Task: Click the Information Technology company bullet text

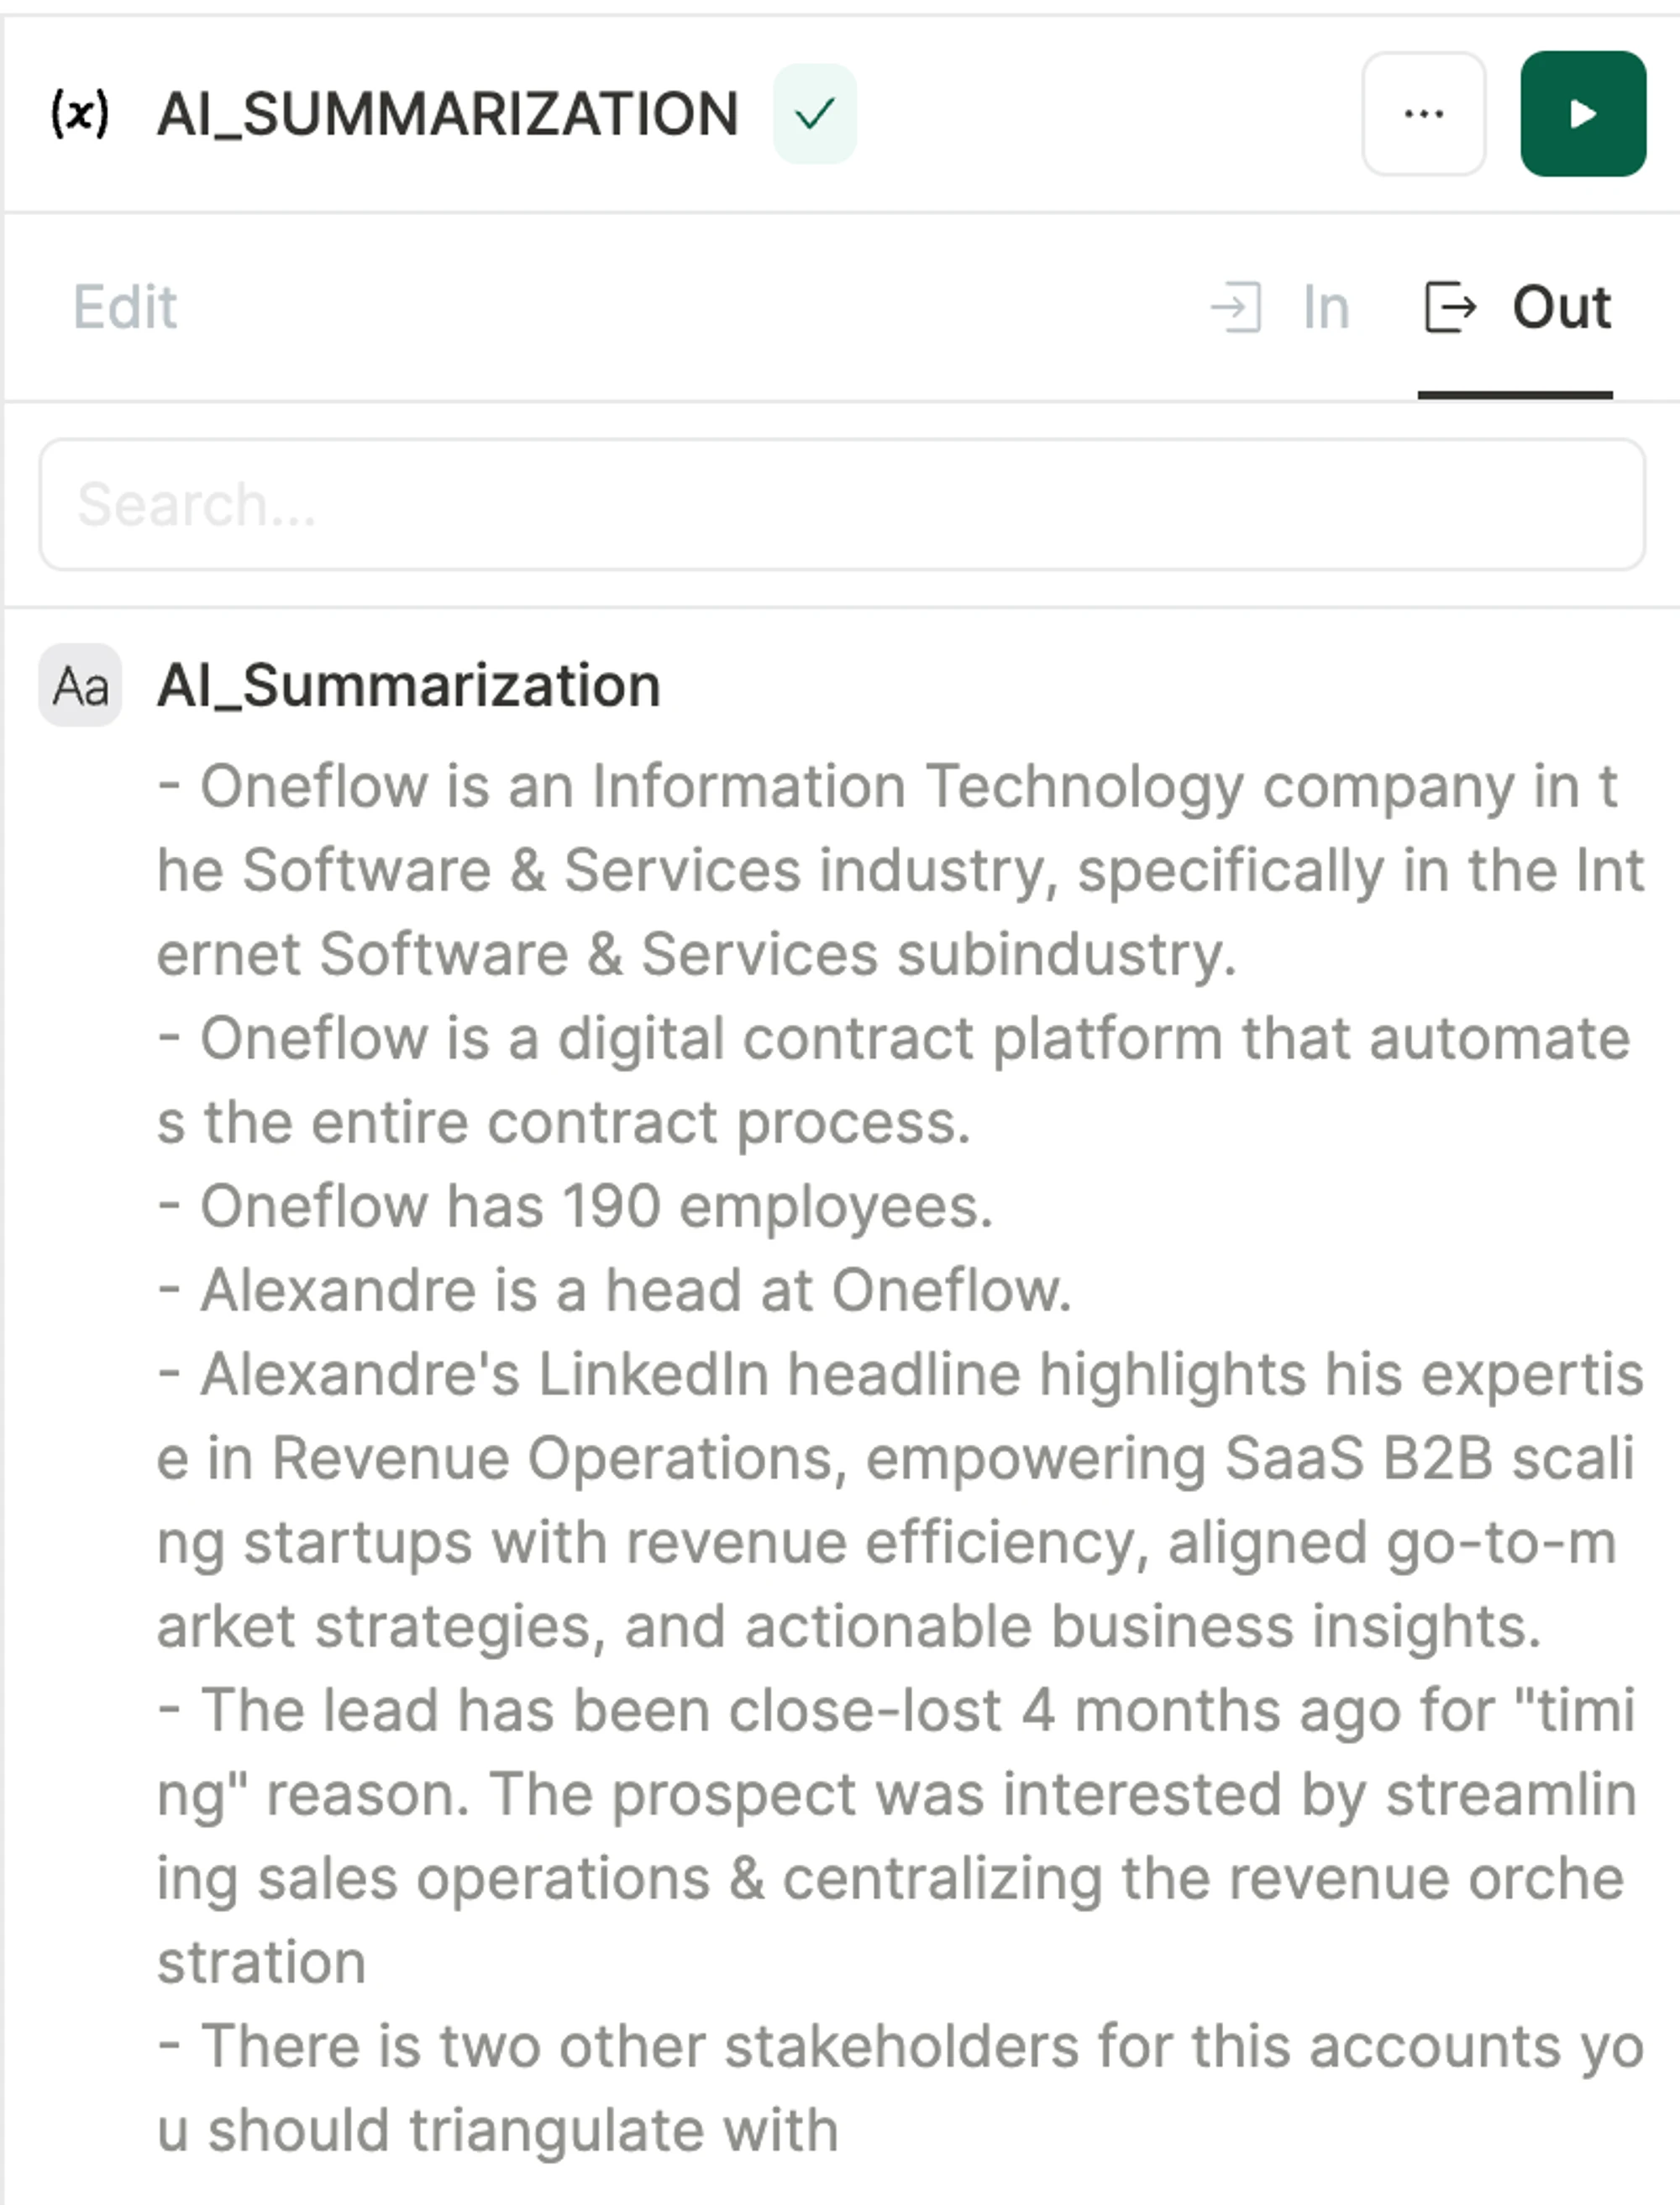Action: (900, 869)
